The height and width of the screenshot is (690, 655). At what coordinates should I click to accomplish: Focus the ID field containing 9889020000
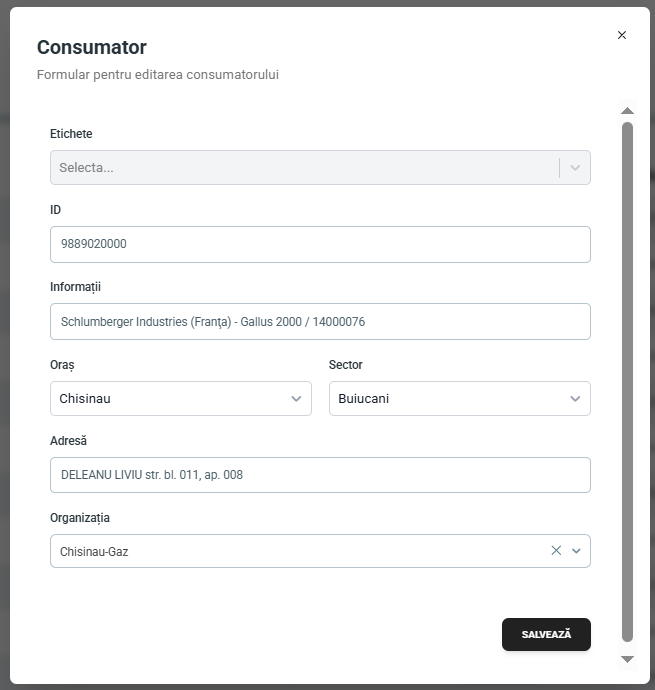point(320,244)
